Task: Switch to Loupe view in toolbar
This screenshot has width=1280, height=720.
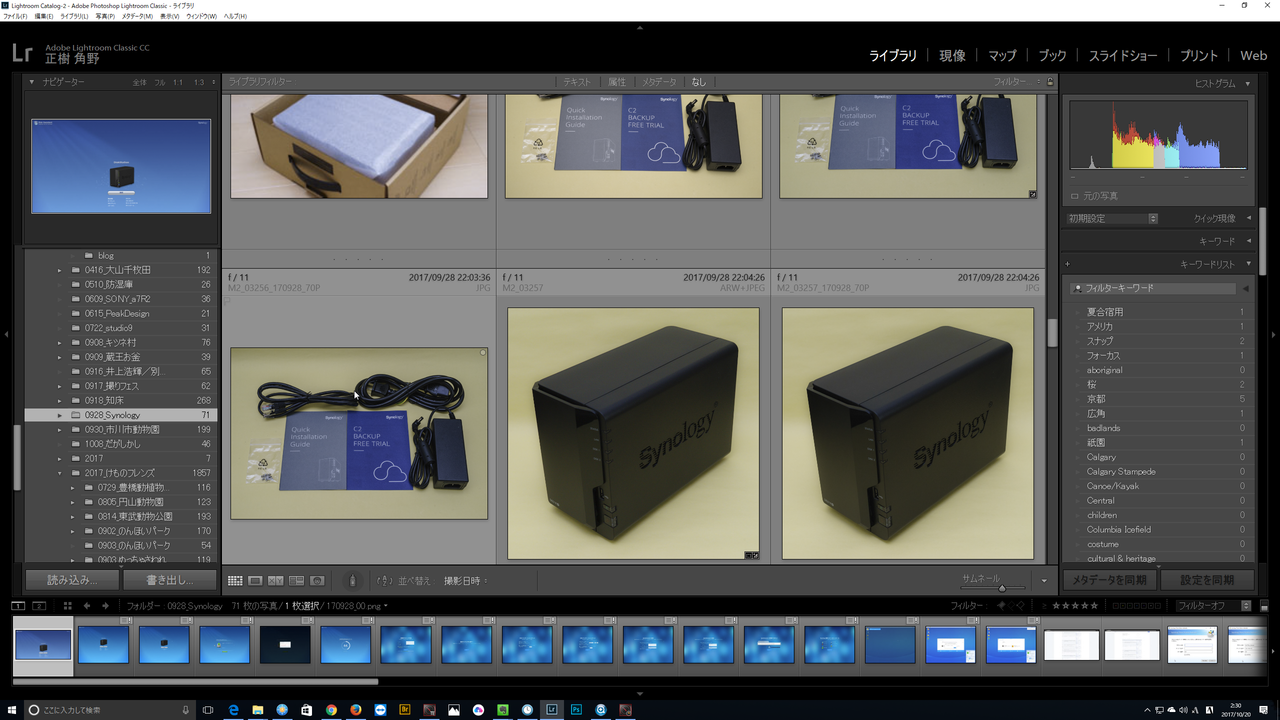Action: pyautogui.click(x=255, y=580)
